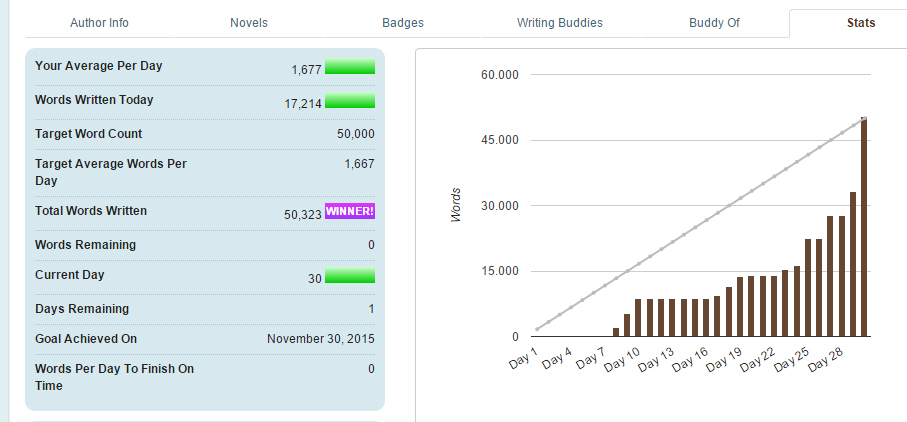Click the green Words Written Today bar
This screenshot has width=907, height=422.
pos(350,101)
